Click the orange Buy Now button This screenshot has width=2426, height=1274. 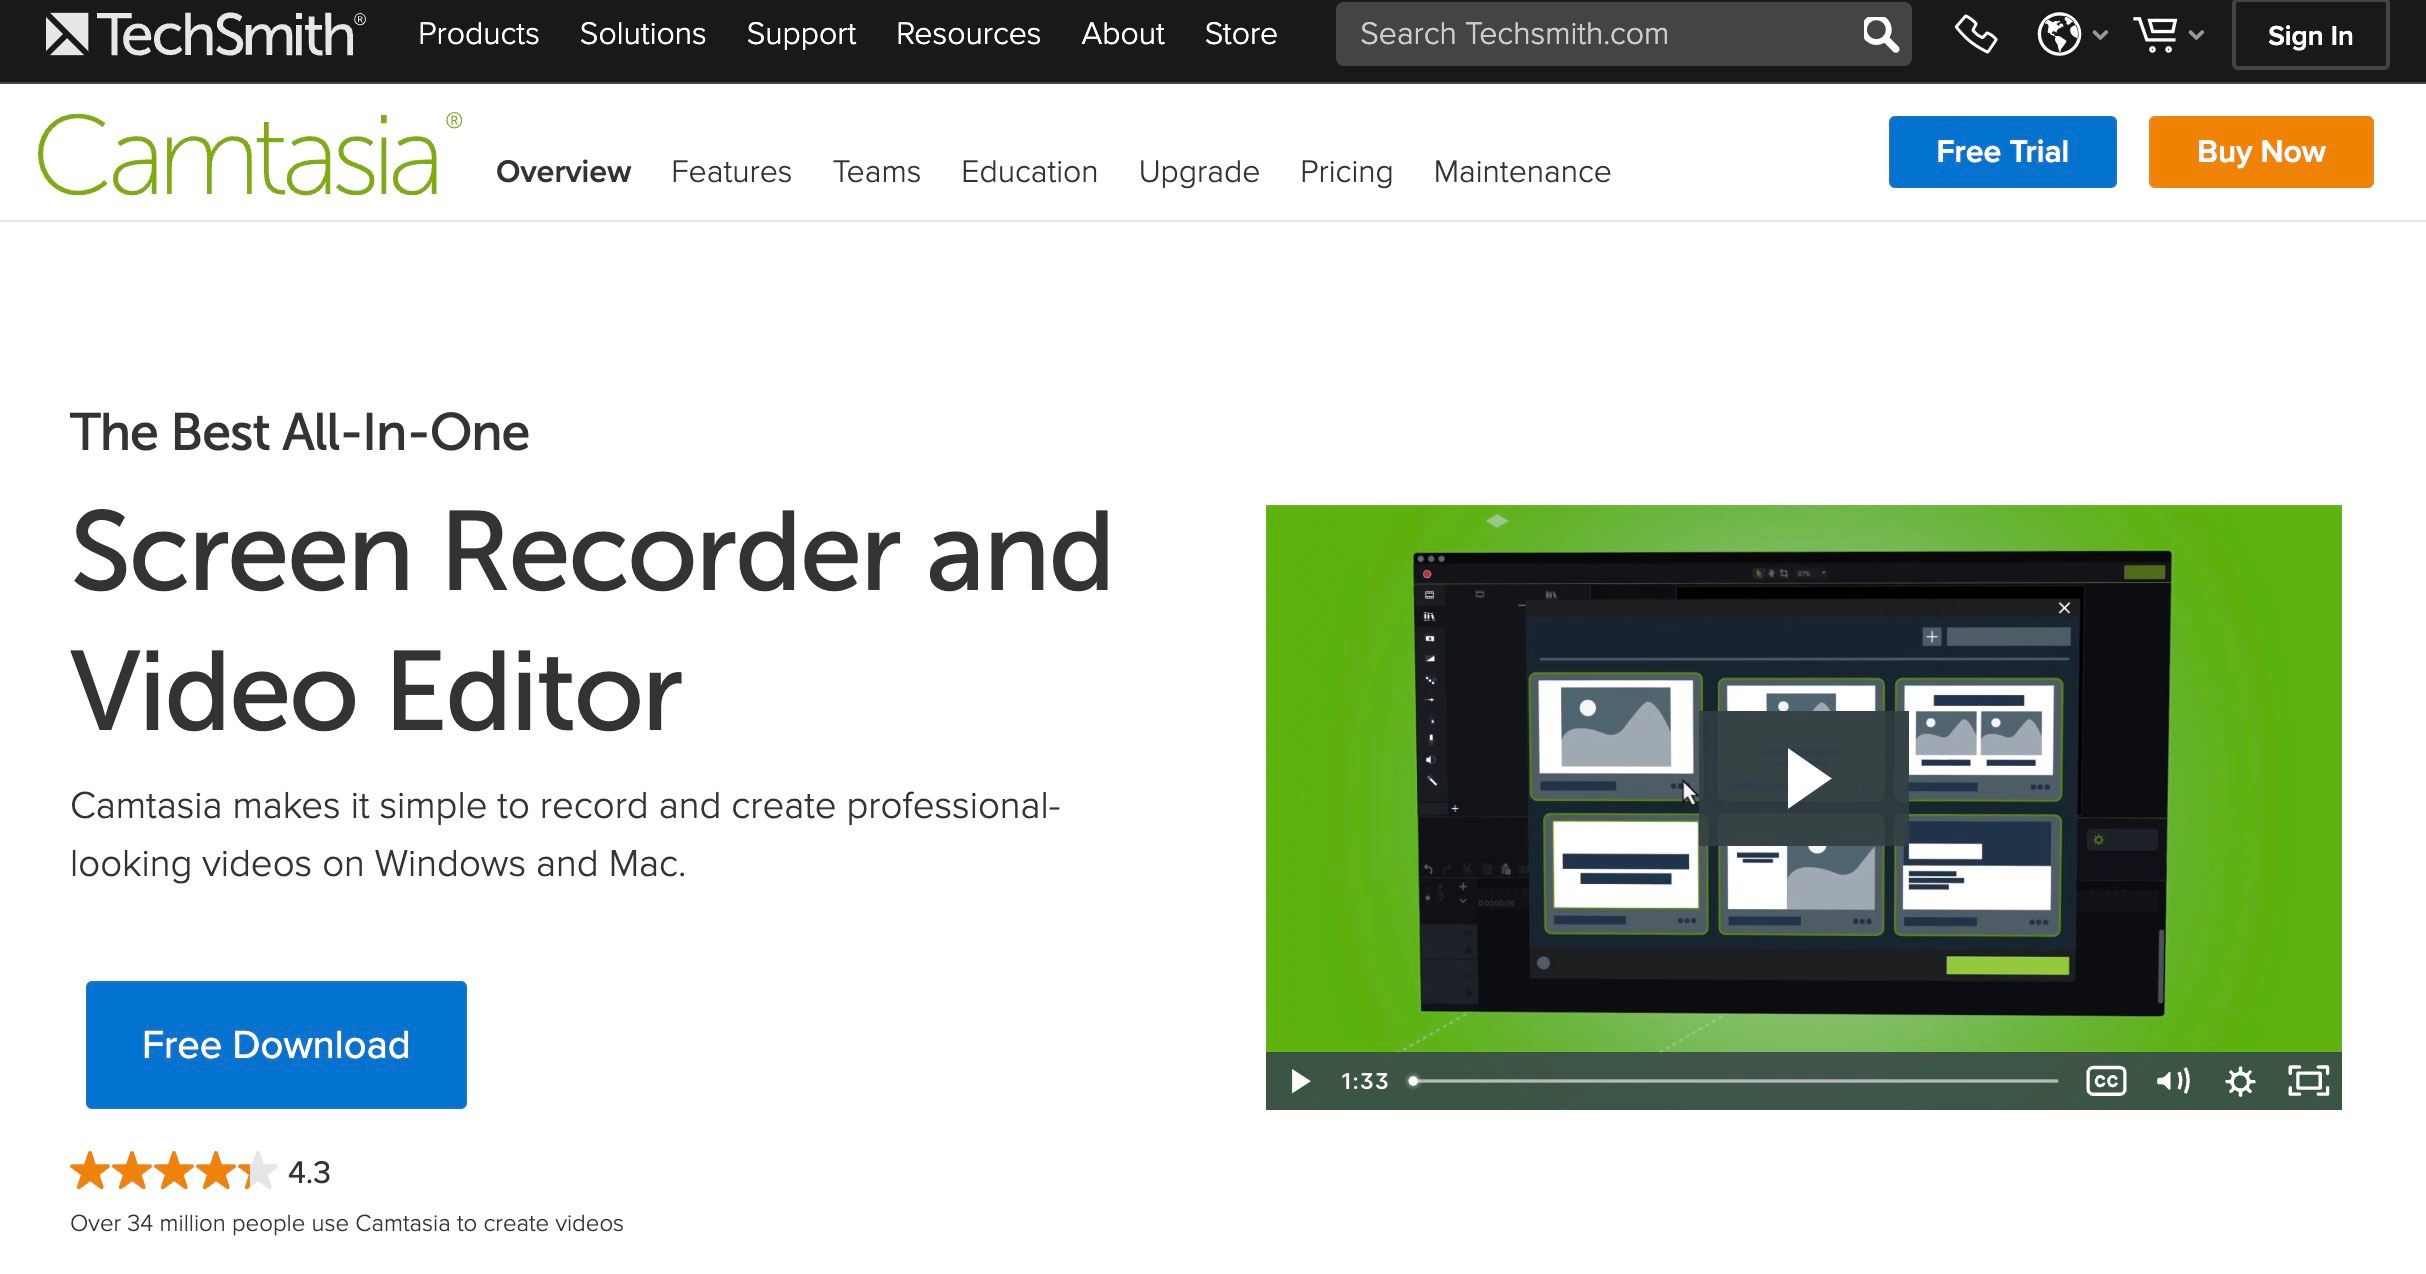click(x=2261, y=152)
